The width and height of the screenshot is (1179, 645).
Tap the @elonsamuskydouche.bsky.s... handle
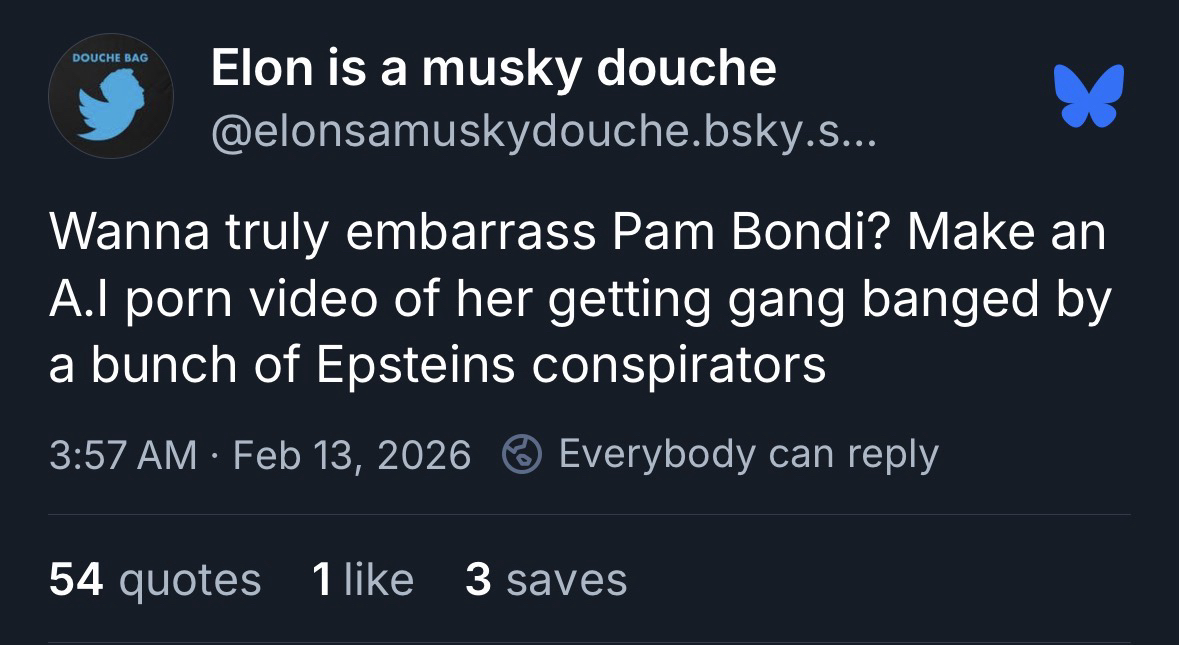click(541, 129)
